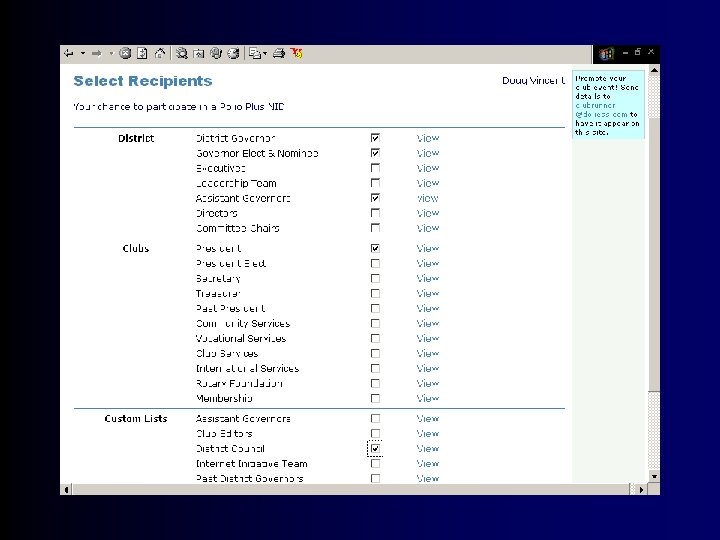Check the Club Editors checkbox
This screenshot has width=720, height=540.
375,433
